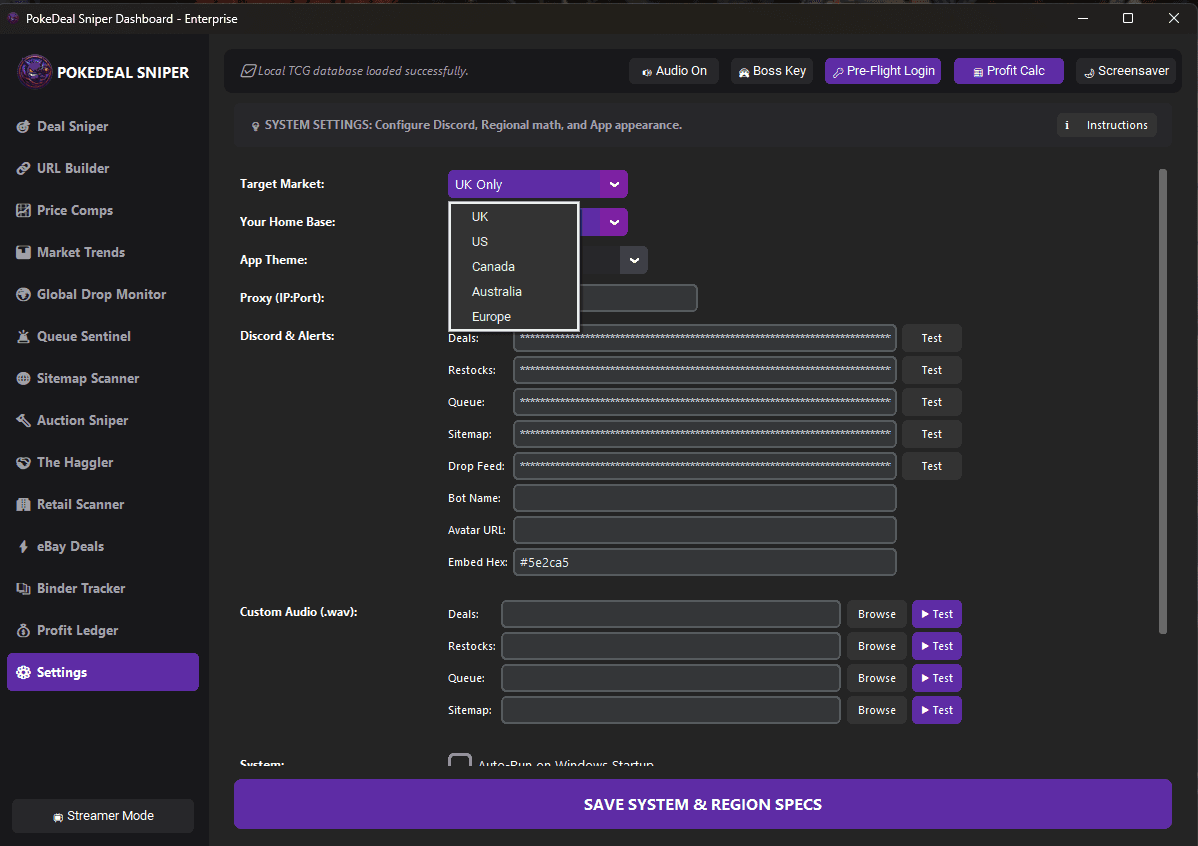The width and height of the screenshot is (1198, 846).
Task: Click the Binder Tracker icon
Action: pyautogui.click(x=24, y=589)
